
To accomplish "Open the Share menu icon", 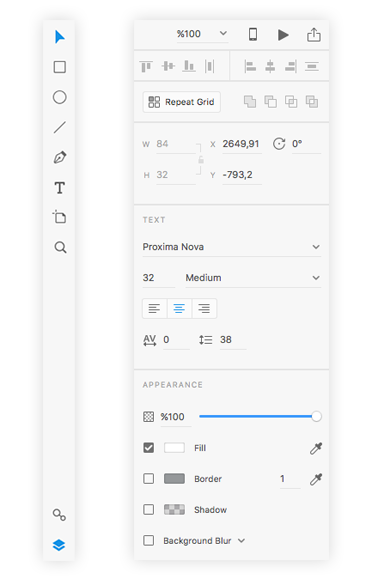I will pos(314,34).
